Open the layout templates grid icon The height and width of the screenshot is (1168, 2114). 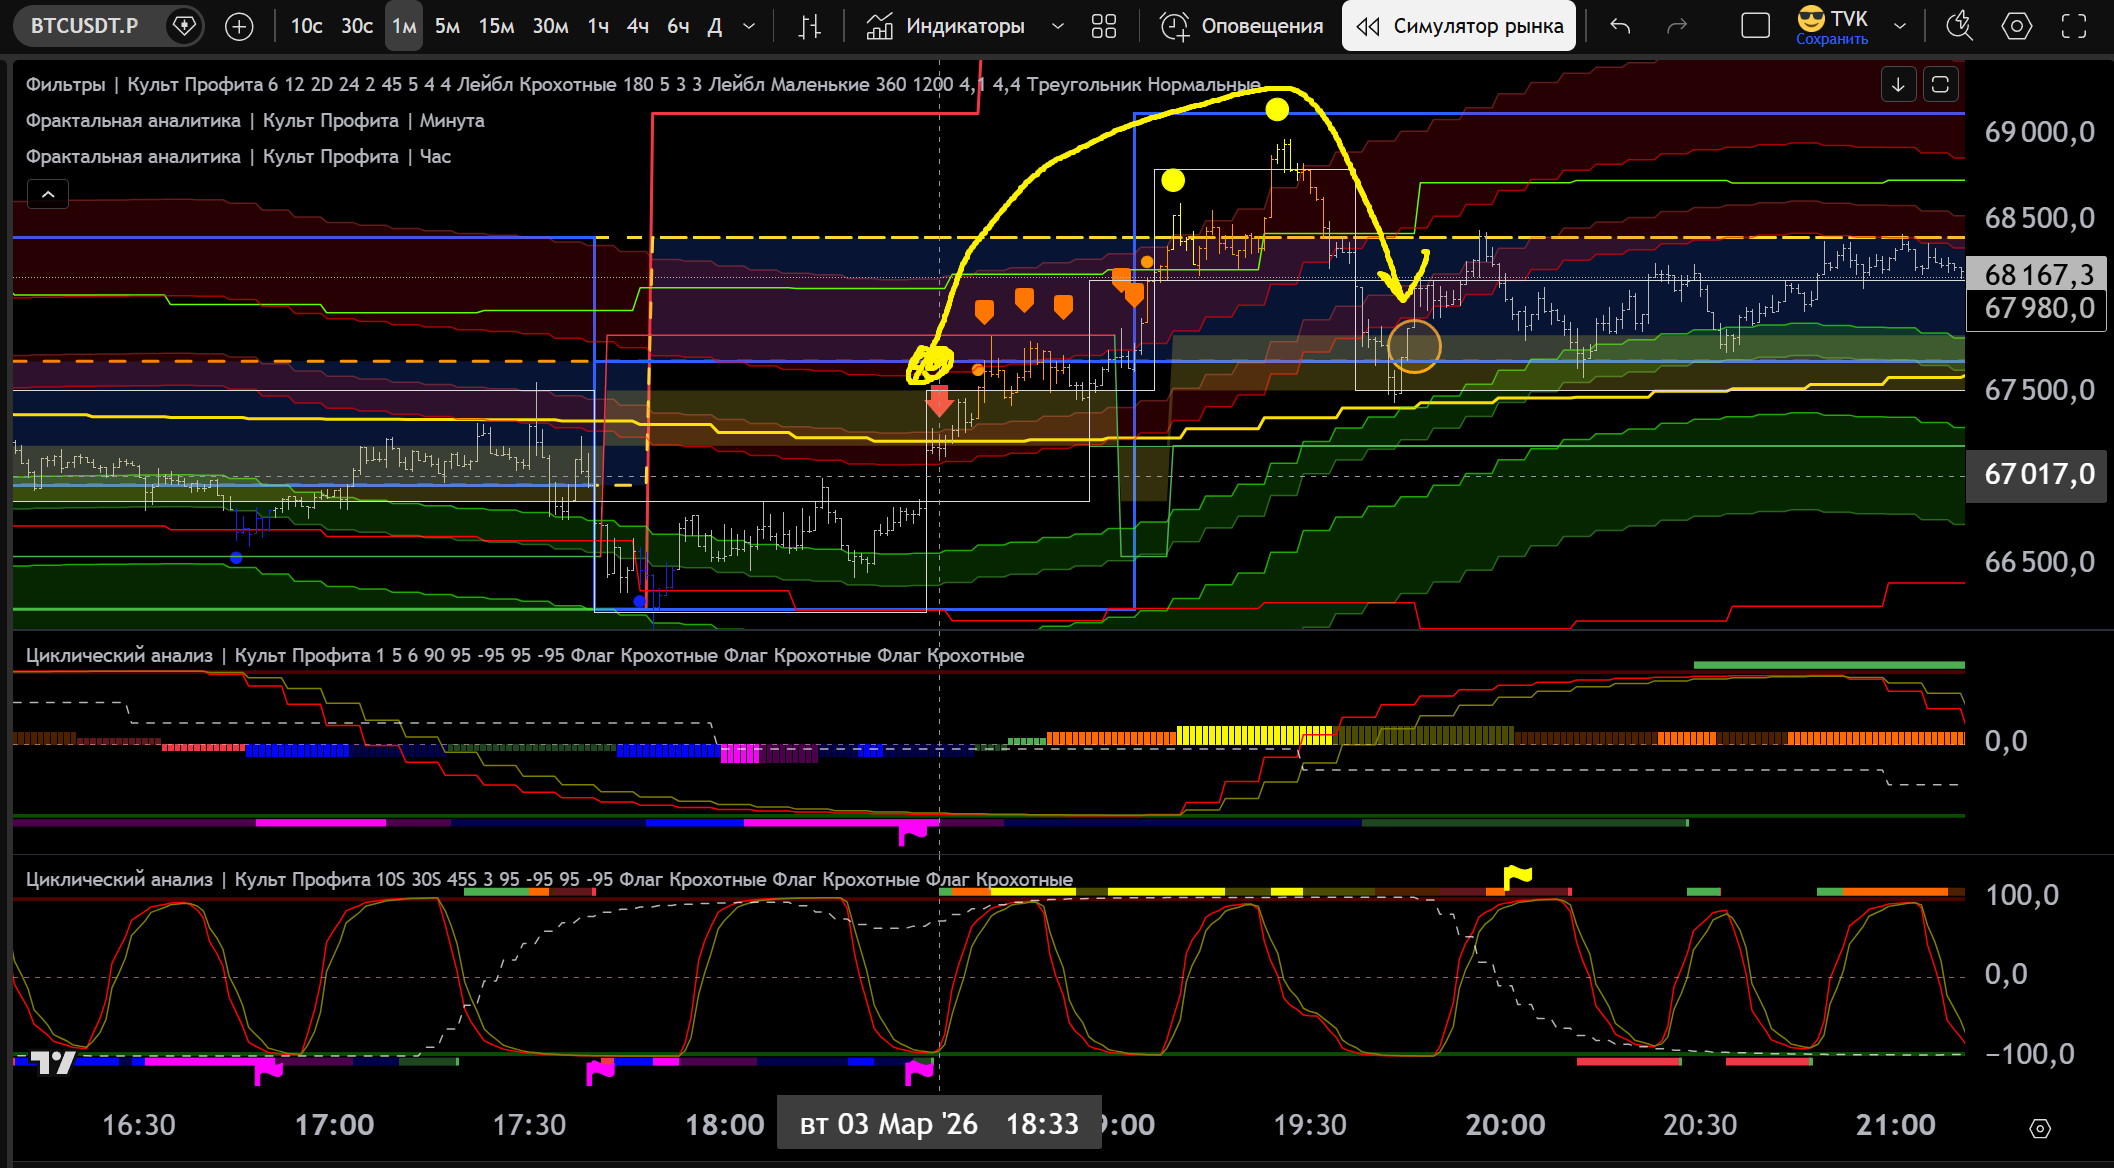click(x=1103, y=26)
